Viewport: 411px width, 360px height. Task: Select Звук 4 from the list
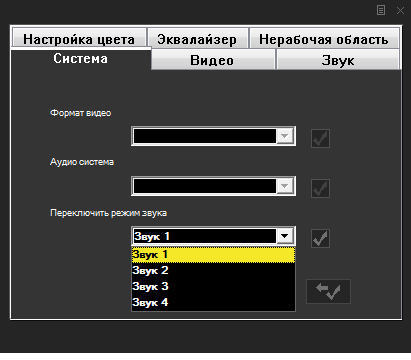[x=213, y=302]
